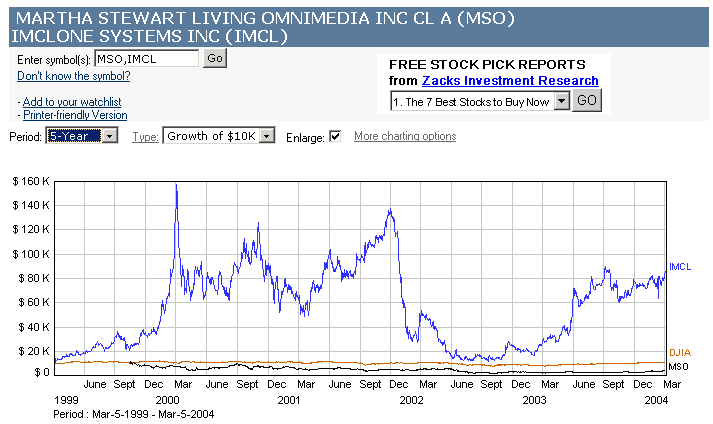This screenshot has height=424, width=713.
Task: Open the Growth of $10K type dropdown
Action: pos(219,136)
